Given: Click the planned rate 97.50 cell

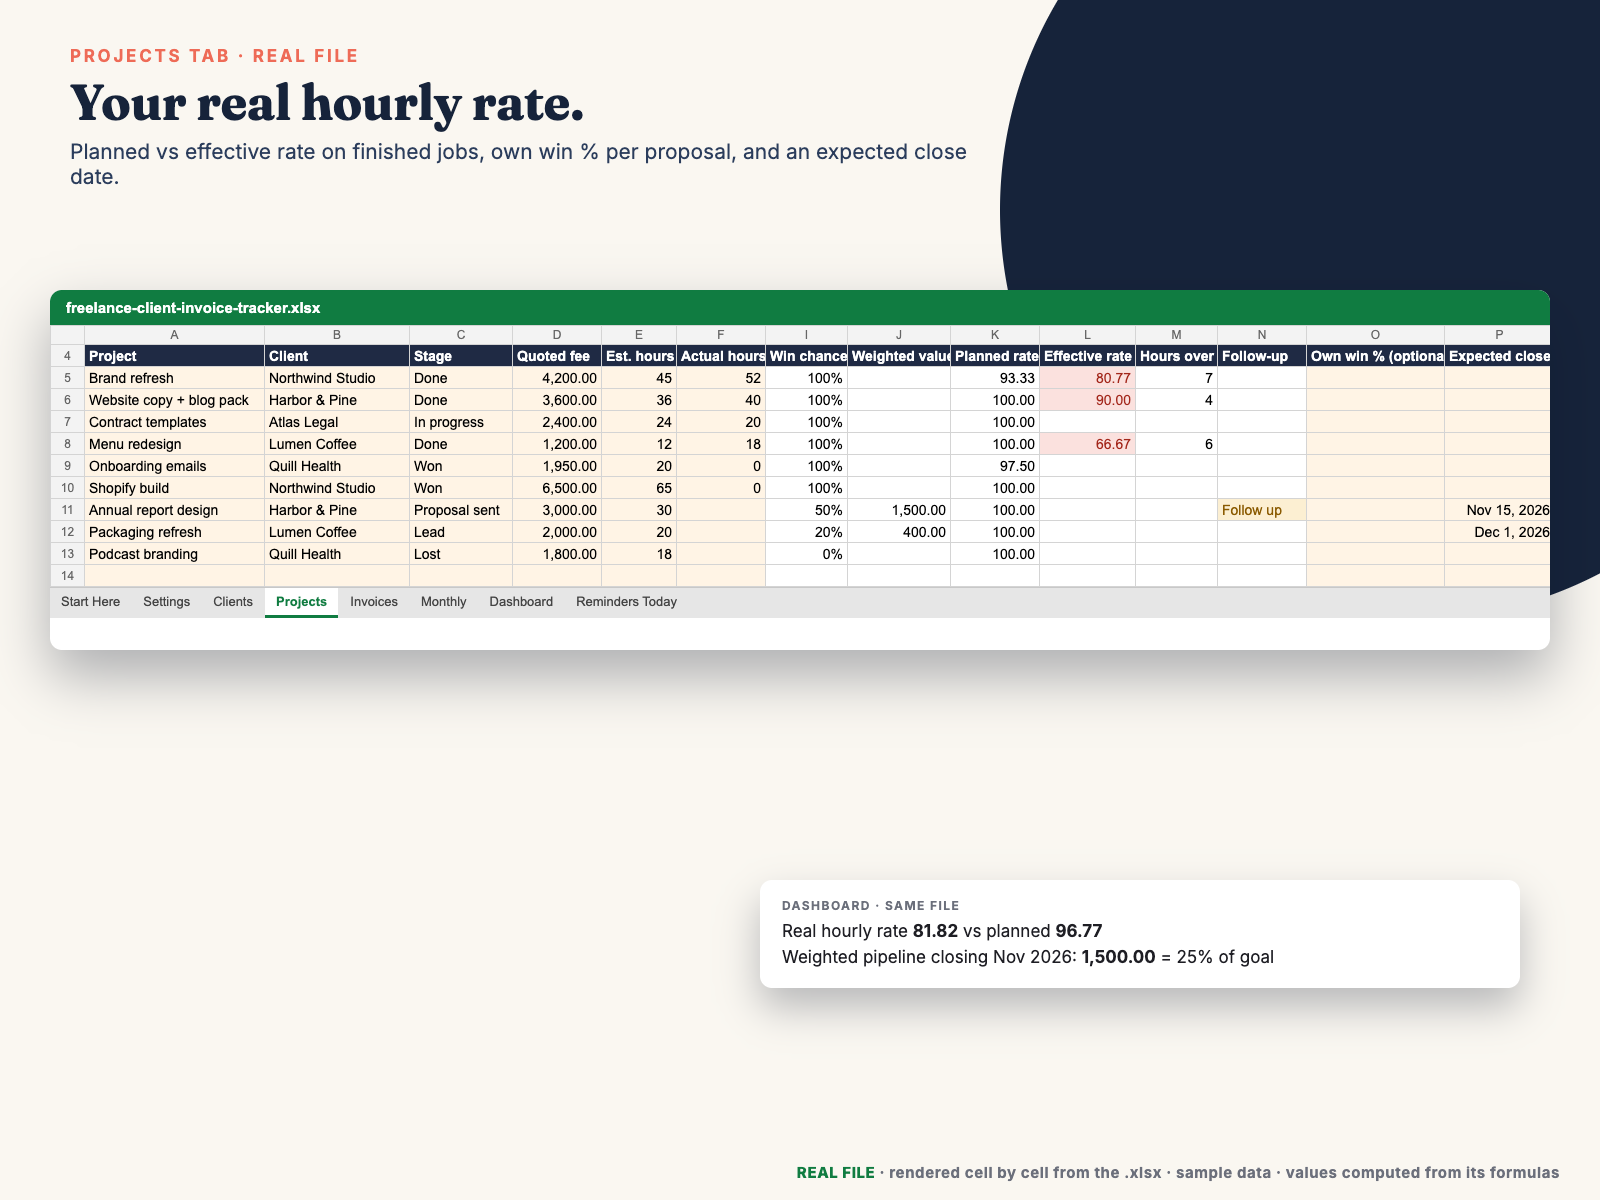Looking at the screenshot, I should 995,466.
